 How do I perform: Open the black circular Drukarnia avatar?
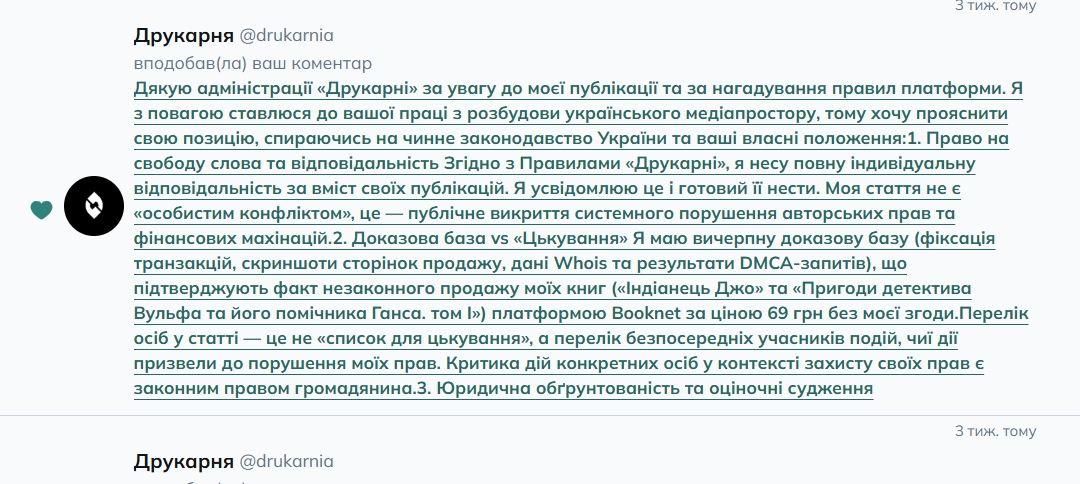click(x=93, y=207)
